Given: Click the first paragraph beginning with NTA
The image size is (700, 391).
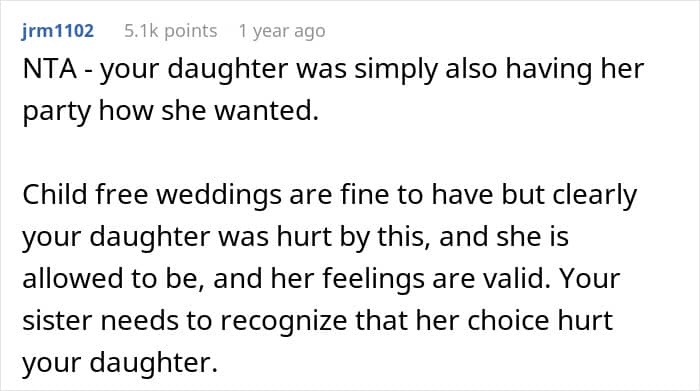Looking at the screenshot, I should [x=333, y=90].
